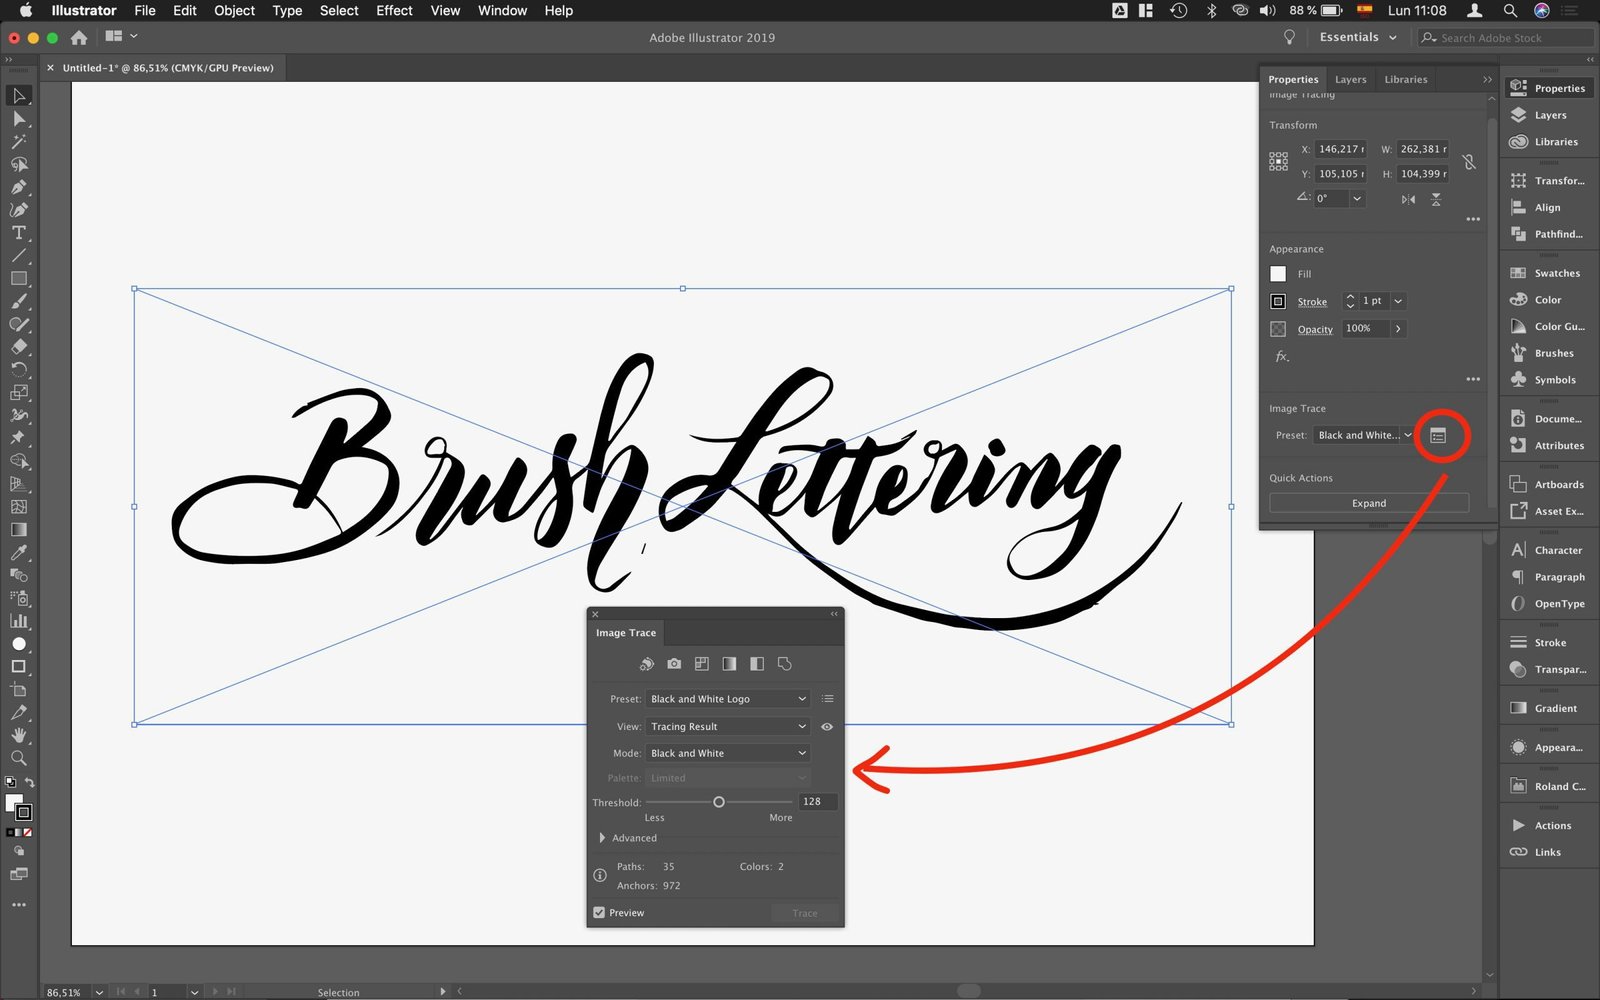
Task: Open the rotation angle dropdown
Action: [x=1357, y=199]
